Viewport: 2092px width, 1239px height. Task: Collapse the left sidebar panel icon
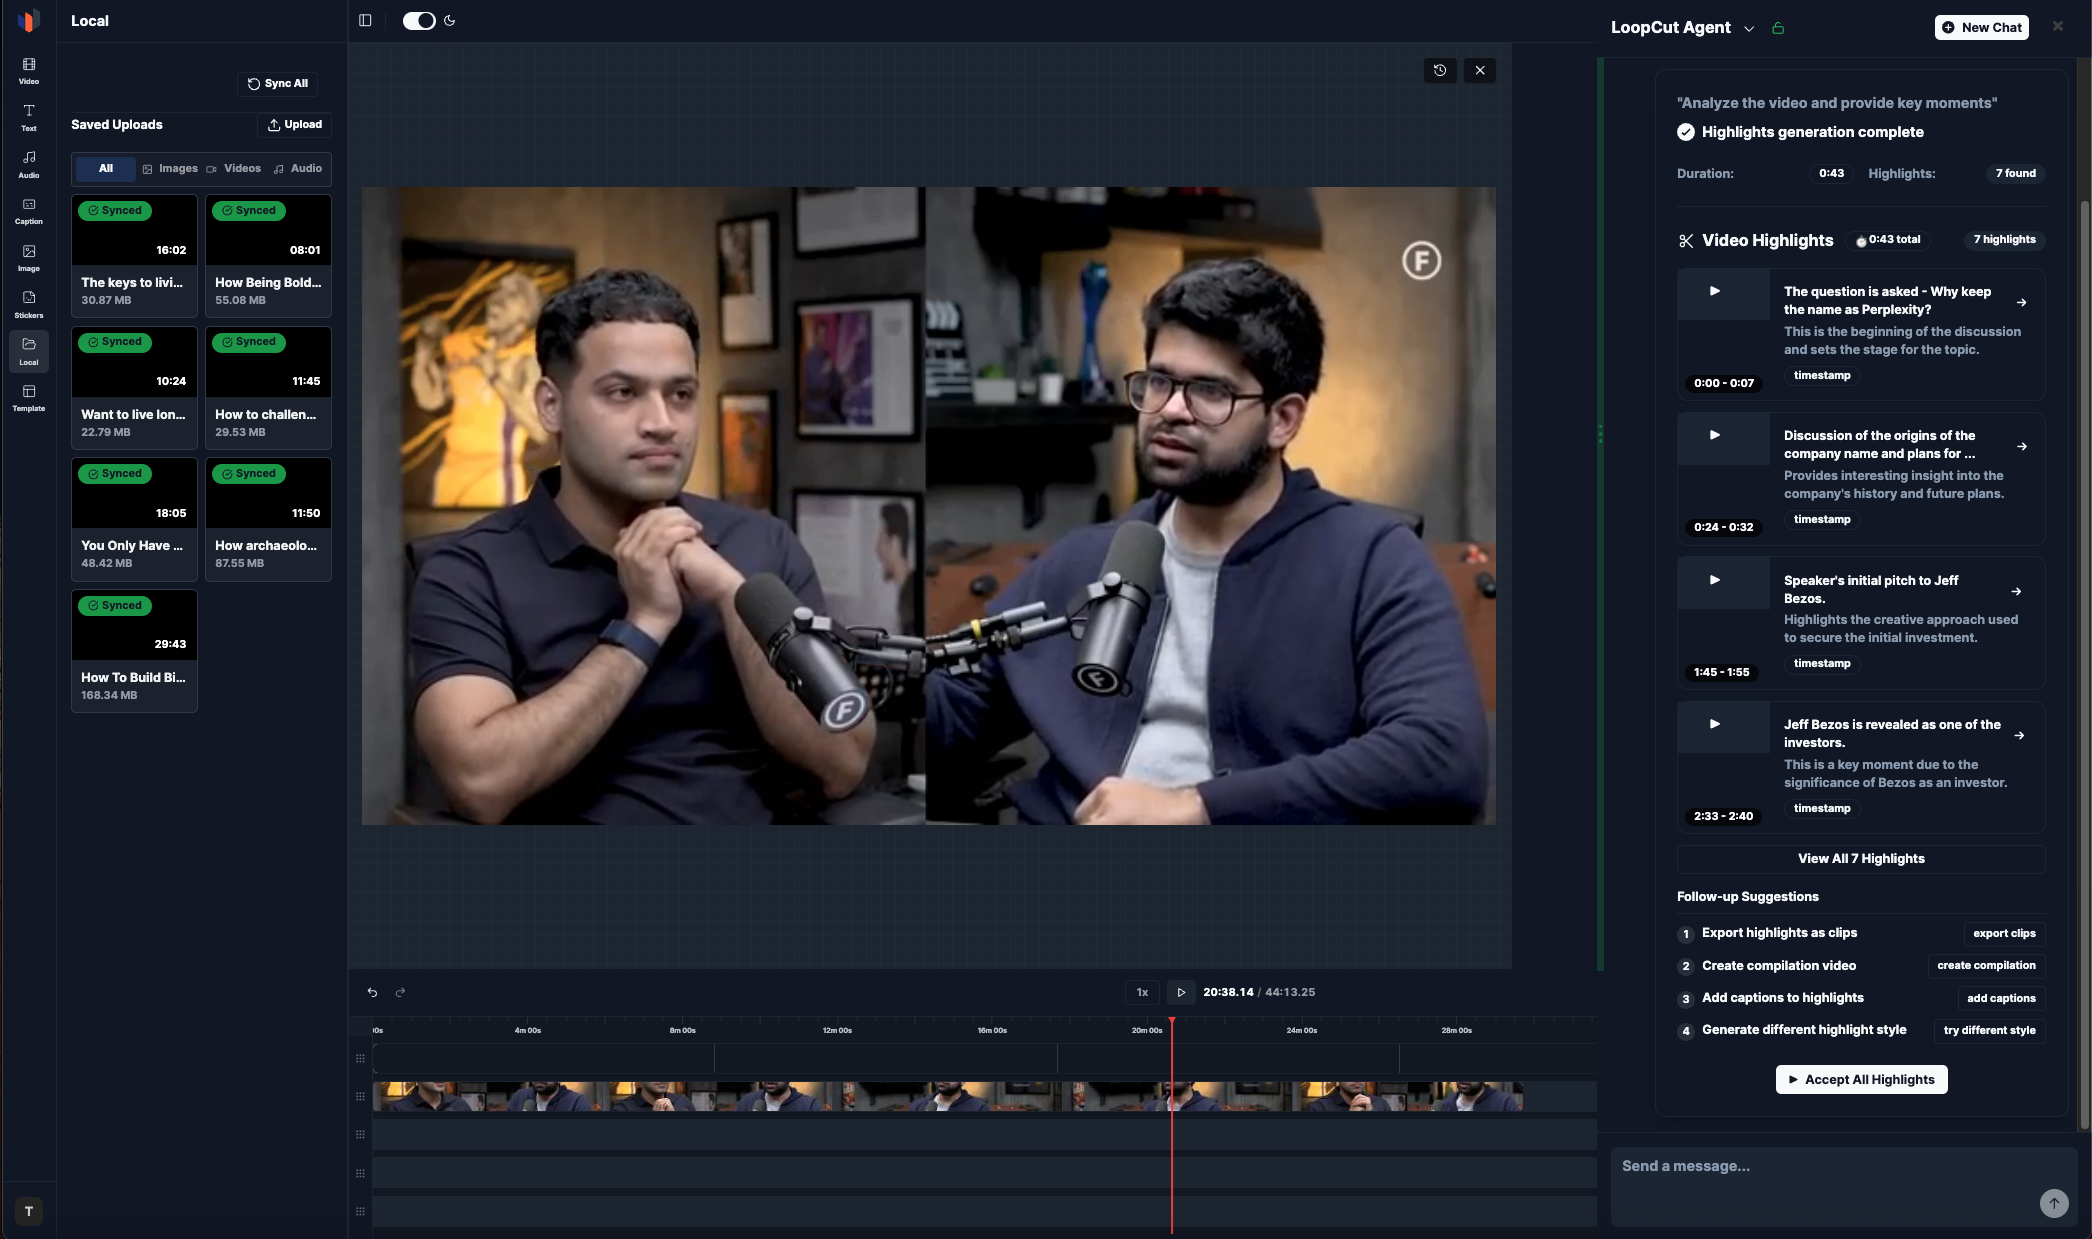365,20
